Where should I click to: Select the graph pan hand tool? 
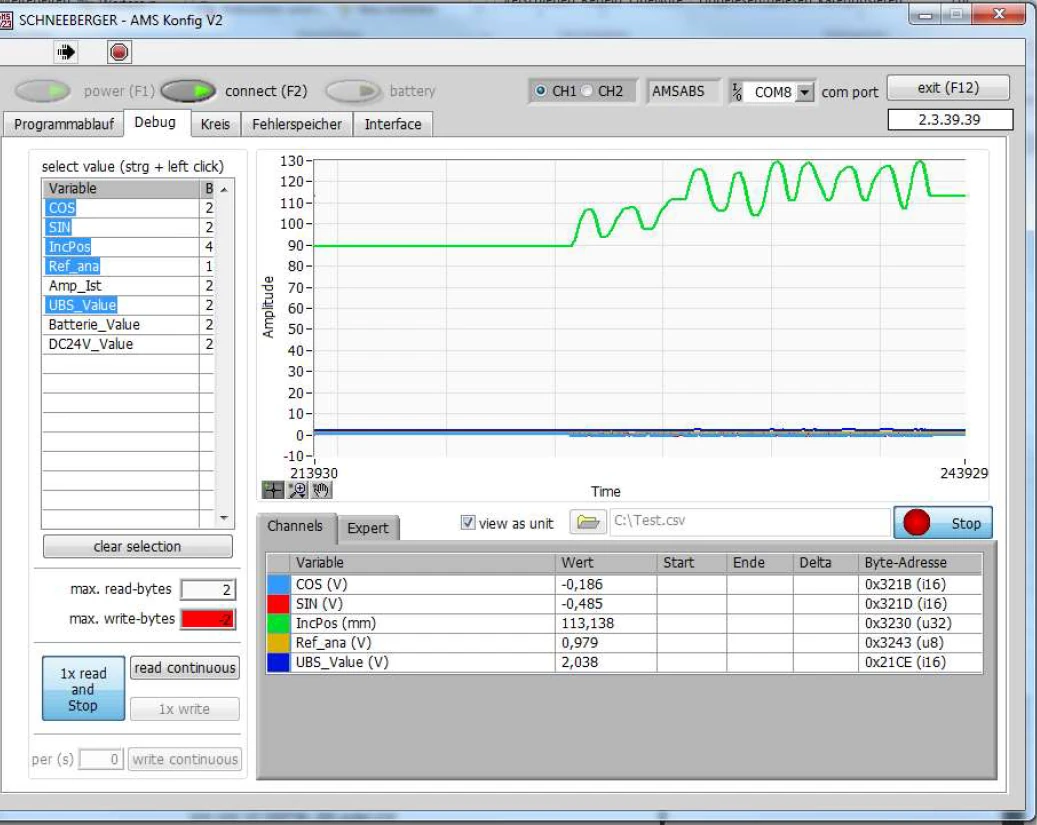320,489
